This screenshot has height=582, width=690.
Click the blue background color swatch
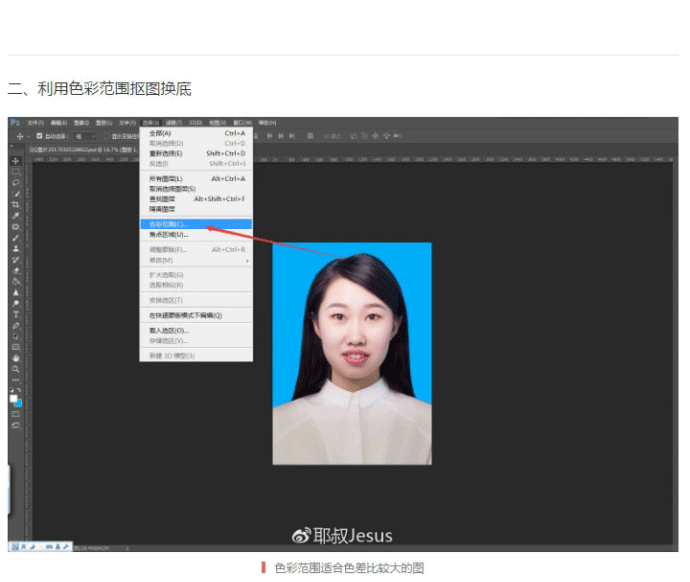[19, 404]
